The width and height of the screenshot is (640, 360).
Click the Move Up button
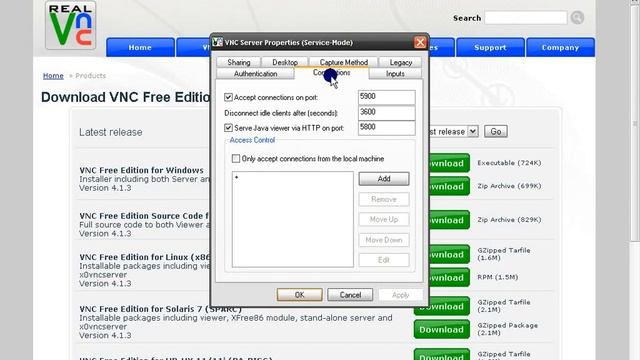384,219
